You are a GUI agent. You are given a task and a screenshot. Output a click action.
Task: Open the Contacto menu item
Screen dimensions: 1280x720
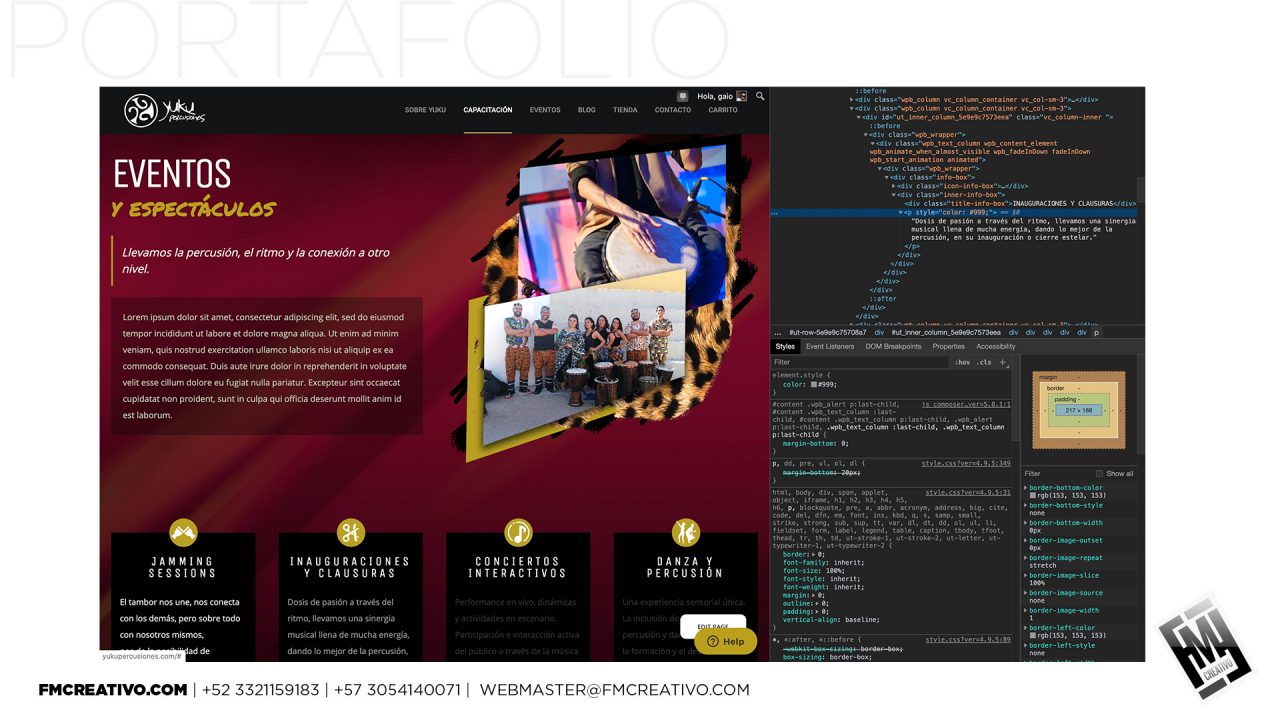(x=673, y=110)
